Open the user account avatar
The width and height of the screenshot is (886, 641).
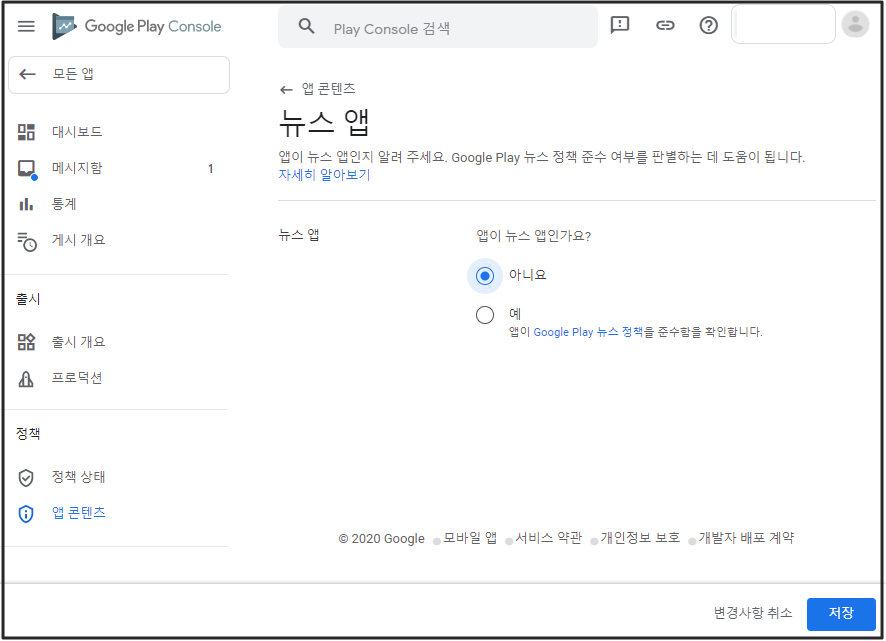pyautogui.click(x=855, y=25)
